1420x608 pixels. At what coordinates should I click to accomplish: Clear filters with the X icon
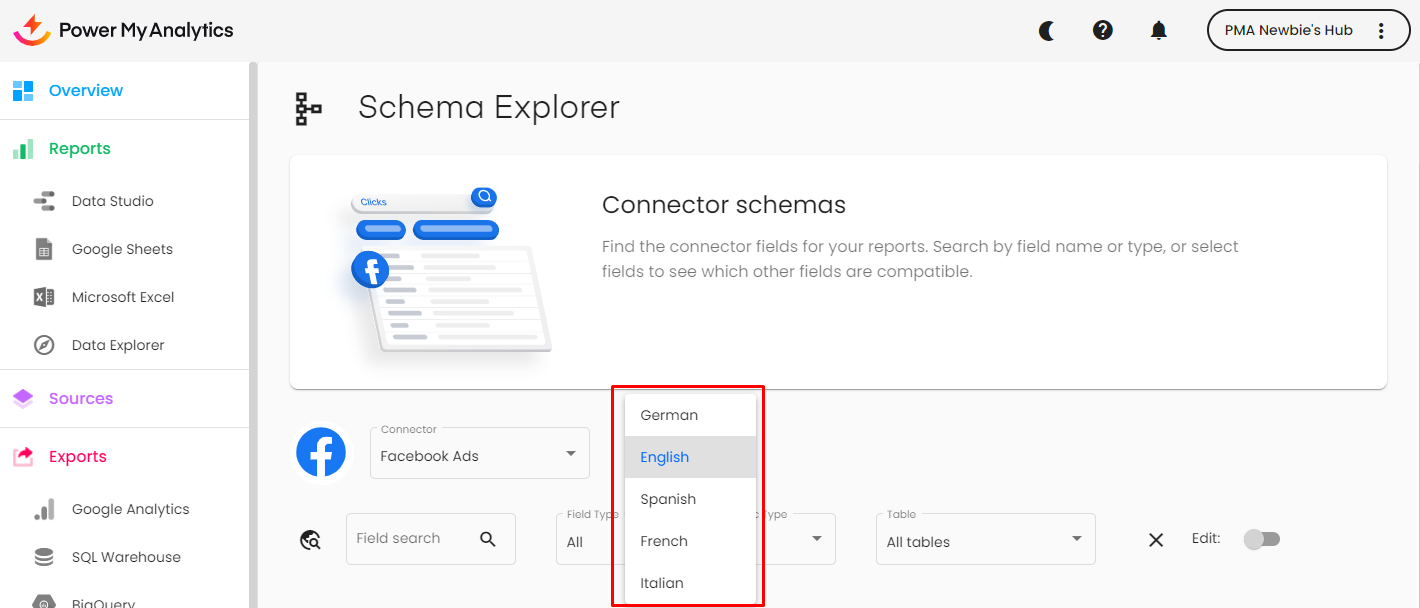tap(1156, 540)
